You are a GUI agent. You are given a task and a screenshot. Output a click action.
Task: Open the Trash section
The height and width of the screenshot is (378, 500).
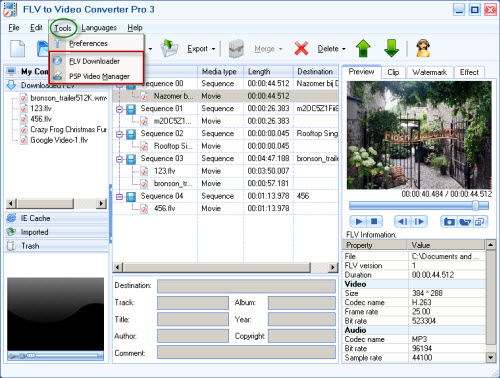[57, 246]
